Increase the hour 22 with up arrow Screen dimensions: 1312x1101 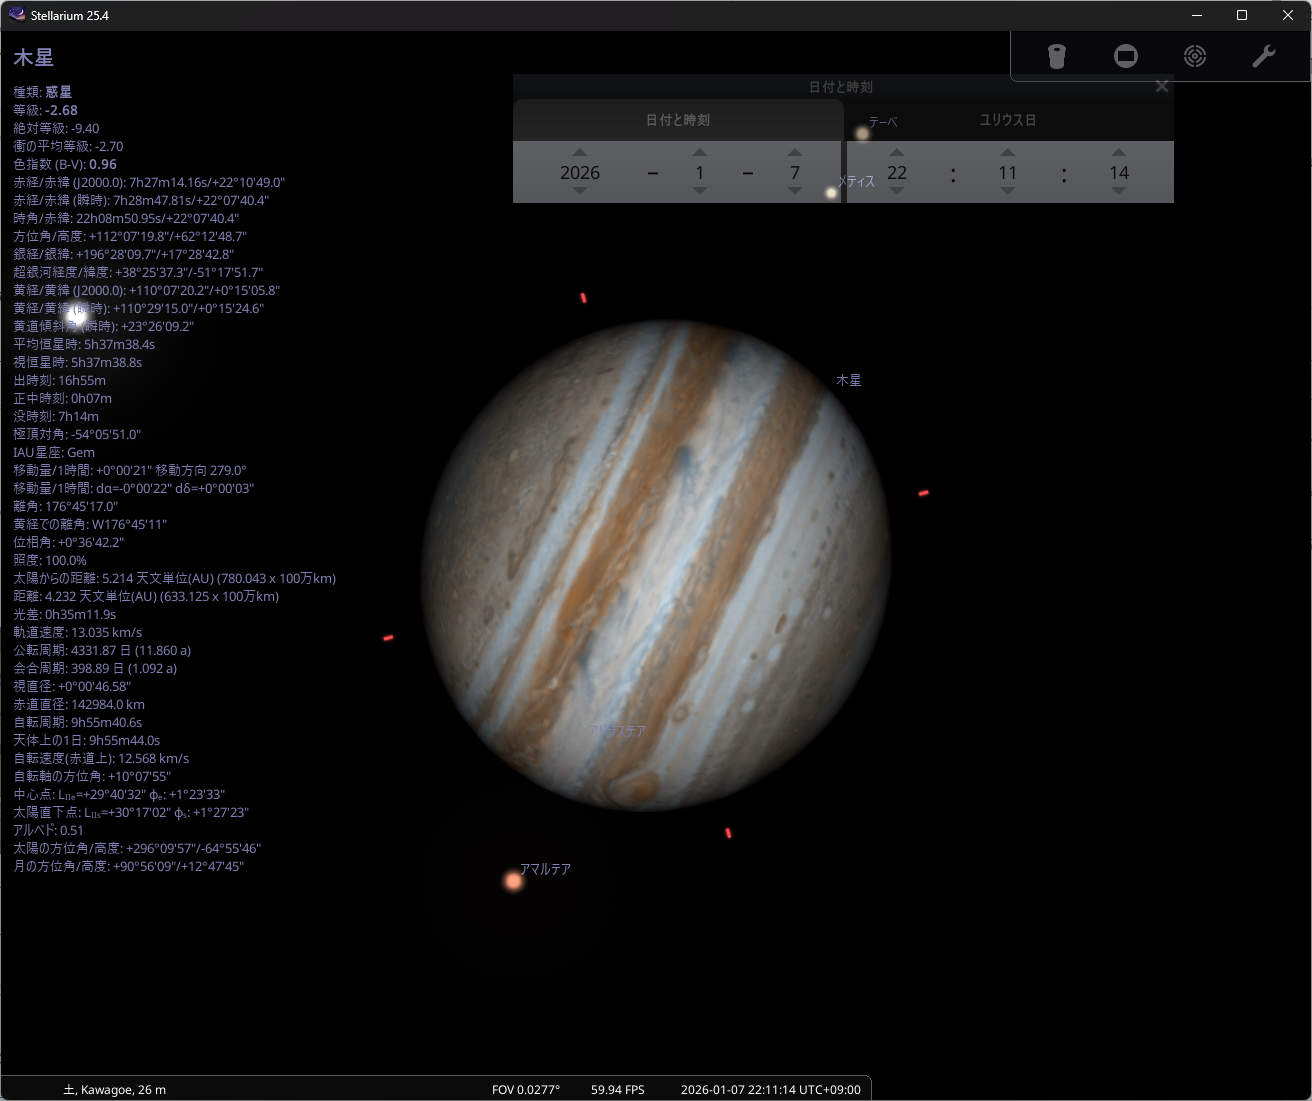pos(897,153)
